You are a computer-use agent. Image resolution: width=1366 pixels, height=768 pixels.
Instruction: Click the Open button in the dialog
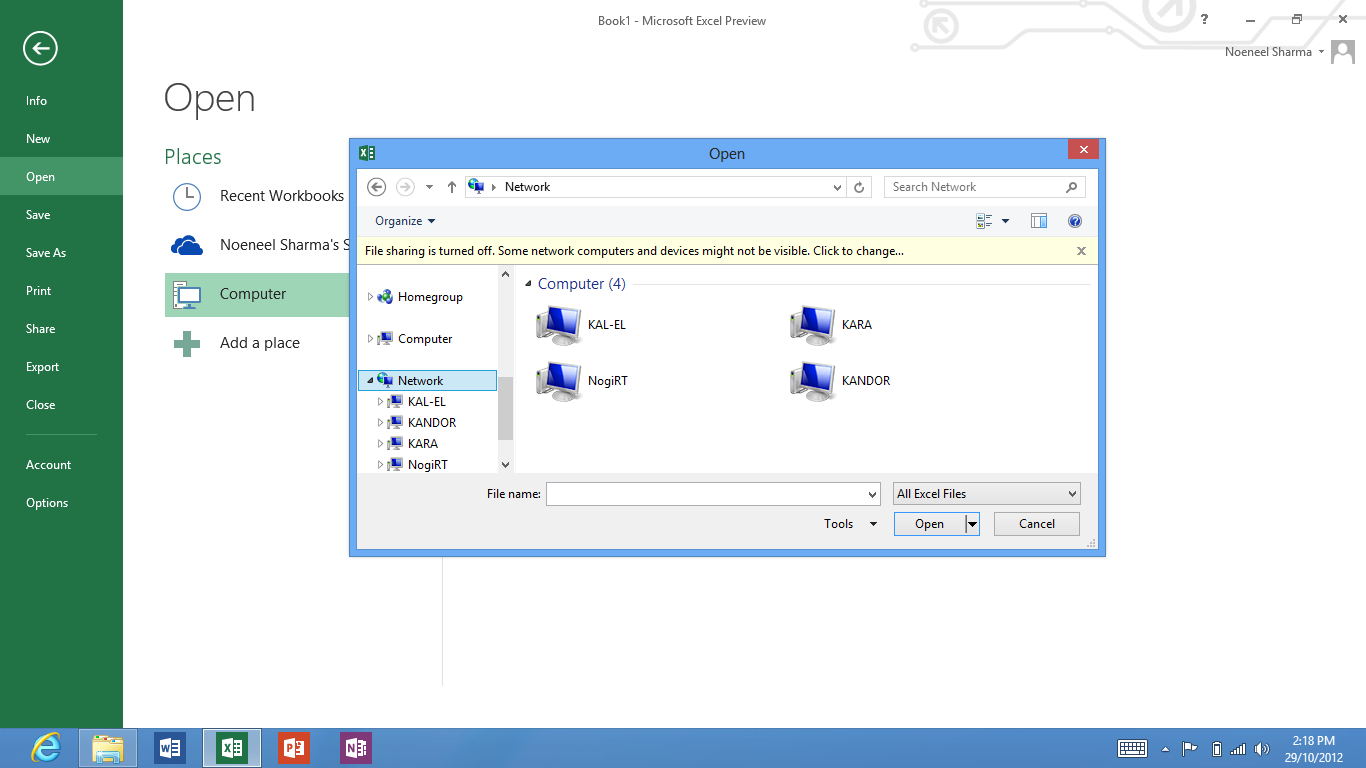[929, 524]
